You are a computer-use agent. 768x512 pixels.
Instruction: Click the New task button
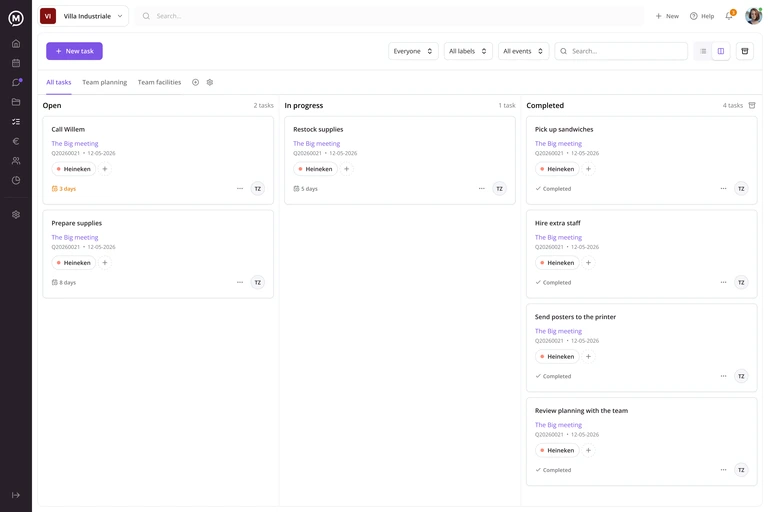tap(74, 51)
